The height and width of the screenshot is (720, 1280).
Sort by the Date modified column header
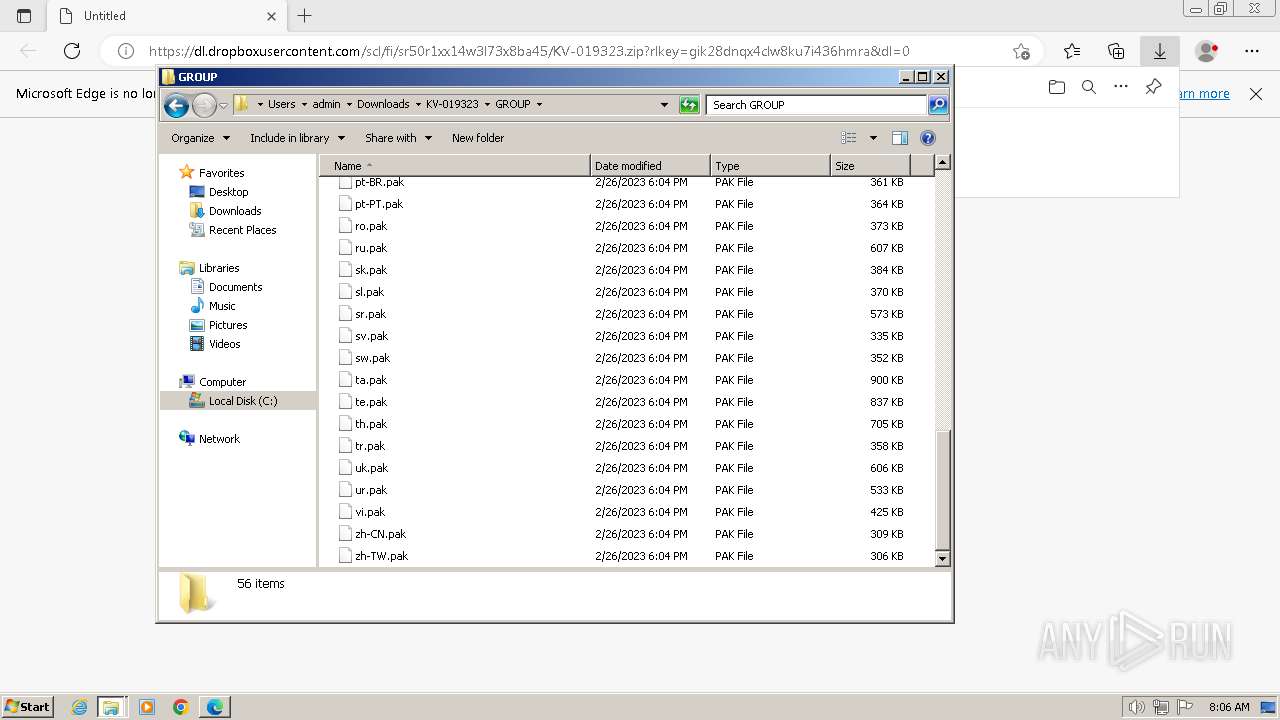[x=650, y=166]
